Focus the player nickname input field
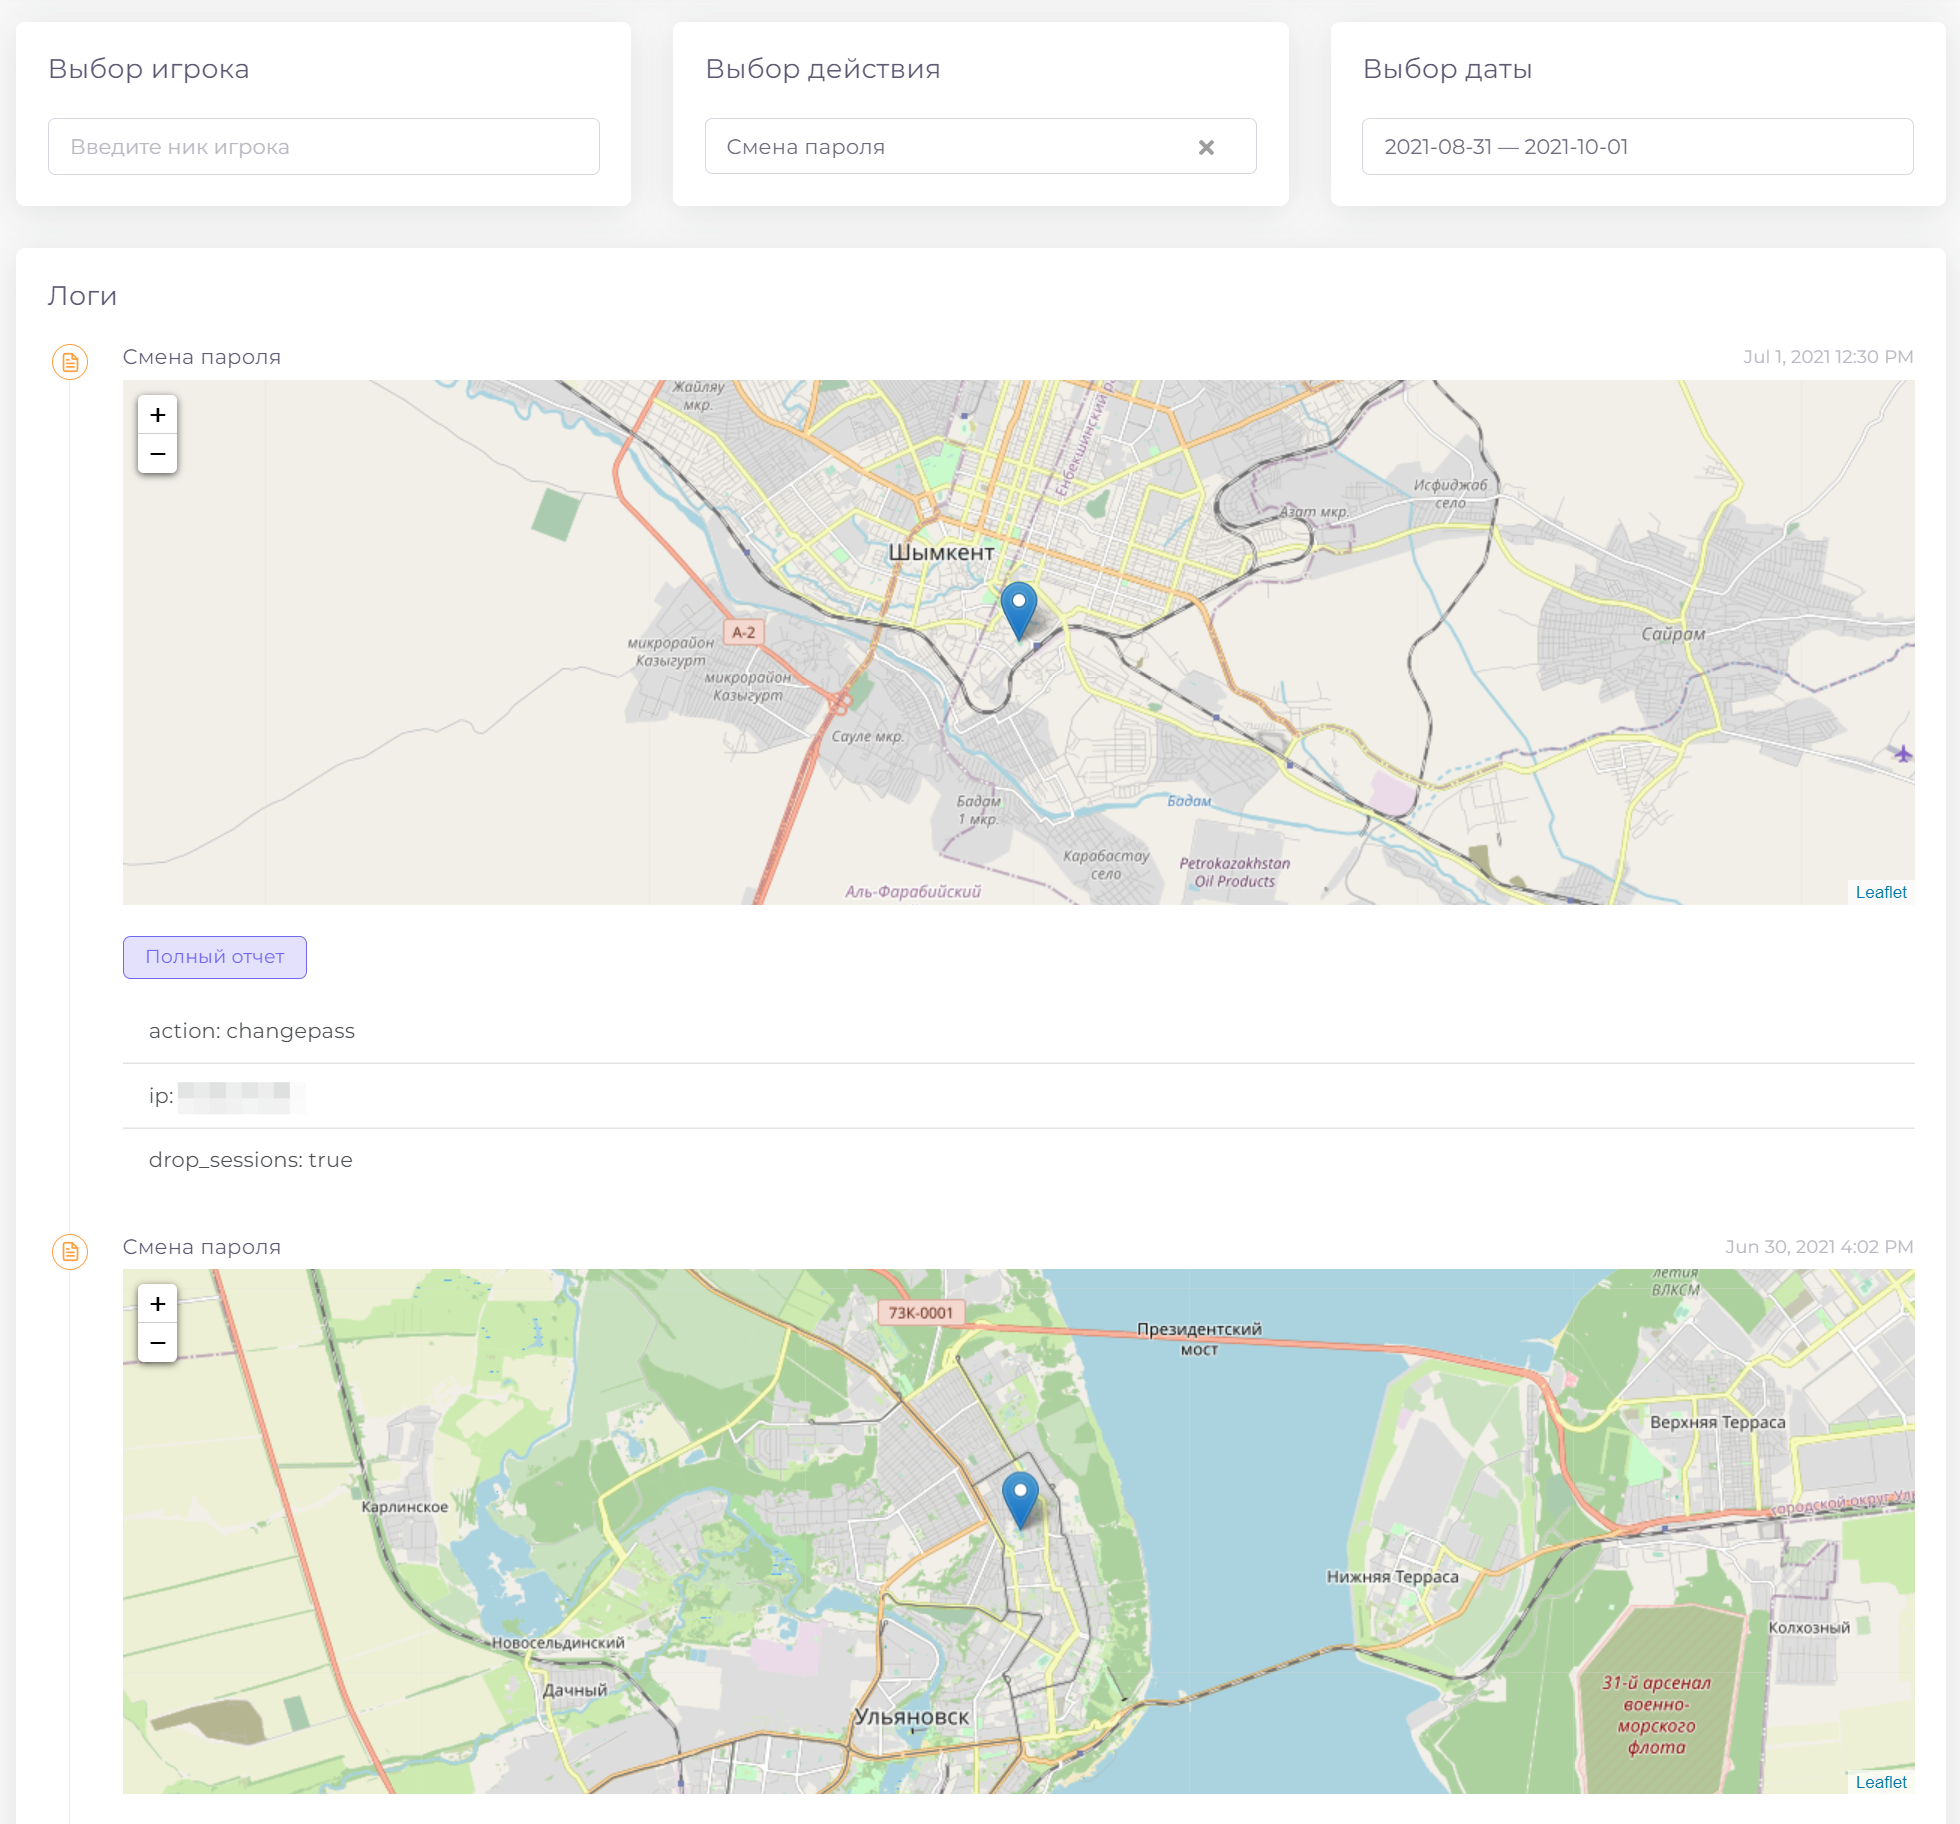Viewport: 1960px width, 1824px height. pyautogui.click(x=324, y=147)
